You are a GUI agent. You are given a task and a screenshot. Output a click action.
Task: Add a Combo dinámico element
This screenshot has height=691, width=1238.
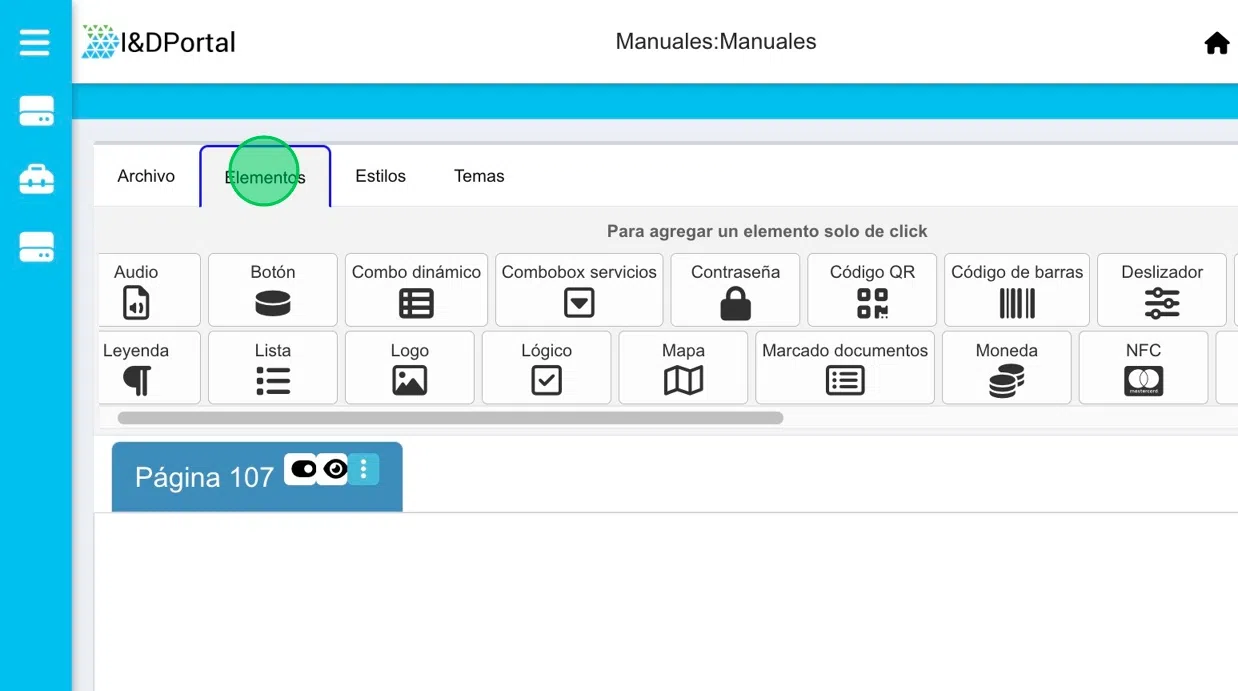coord(416,290)
